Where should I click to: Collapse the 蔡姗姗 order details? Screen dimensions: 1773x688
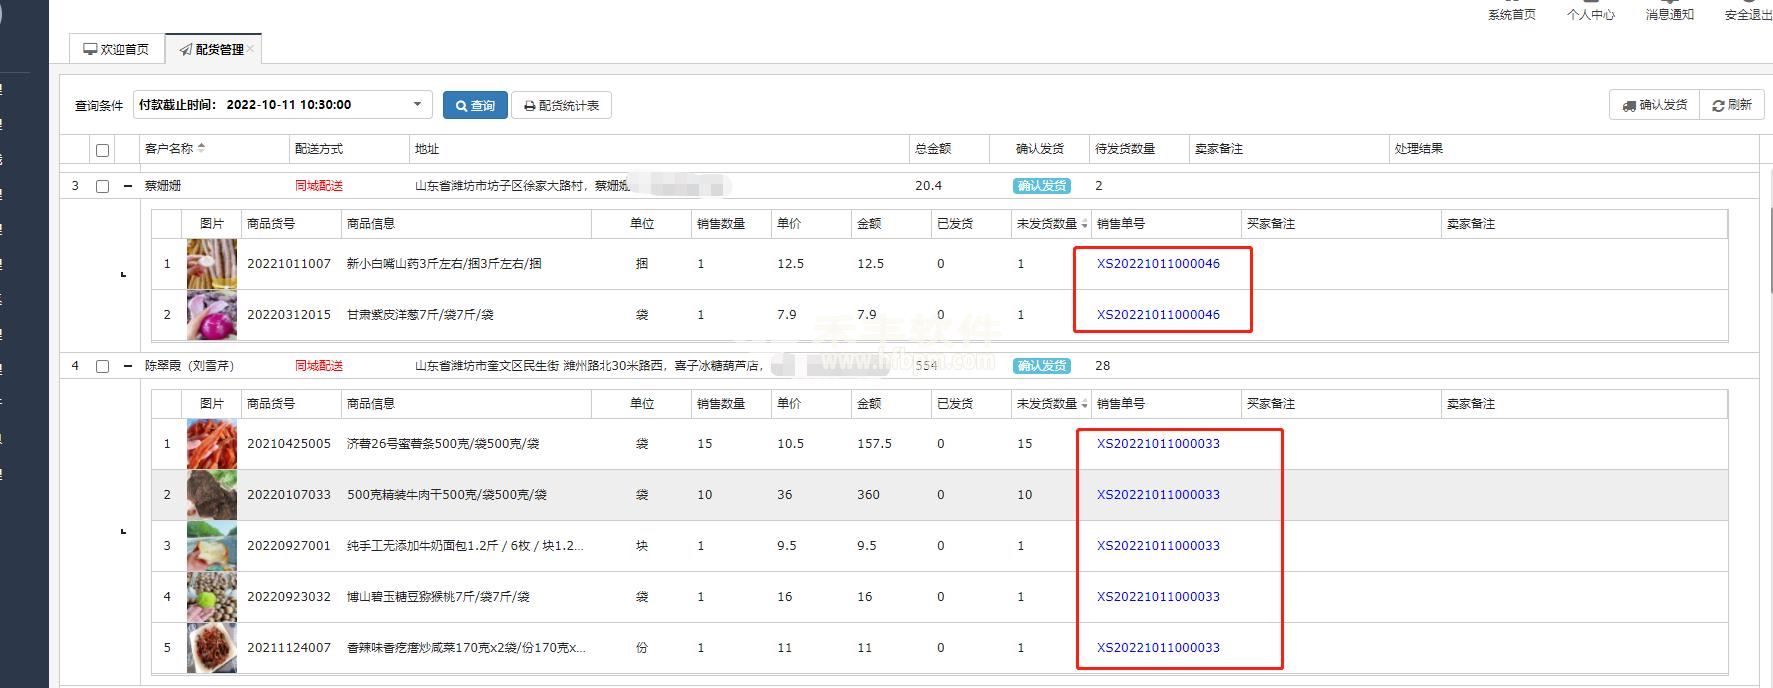coord(128,186)
